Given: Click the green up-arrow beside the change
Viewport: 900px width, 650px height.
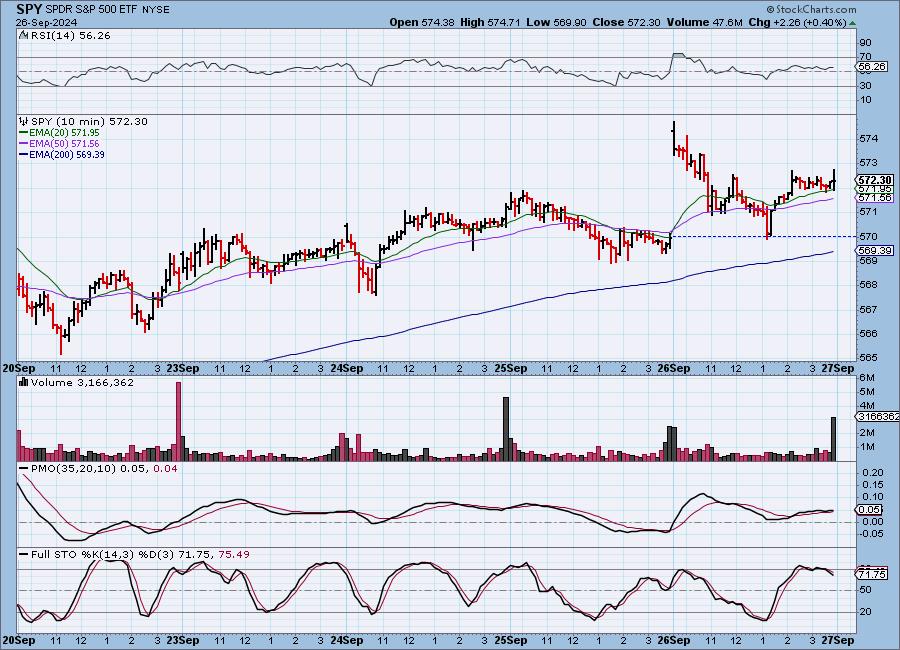Looking at the screenshot, I should click(852, 24).
